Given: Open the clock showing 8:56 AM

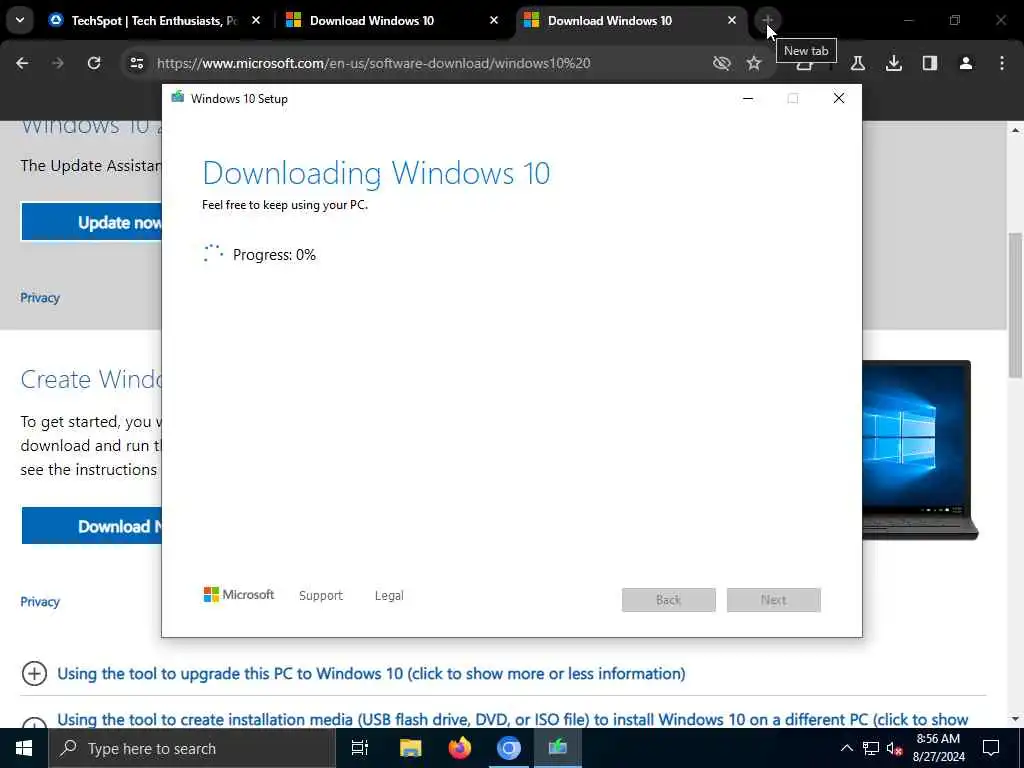Looking at the screenshot, I should (x=938, y=748).
